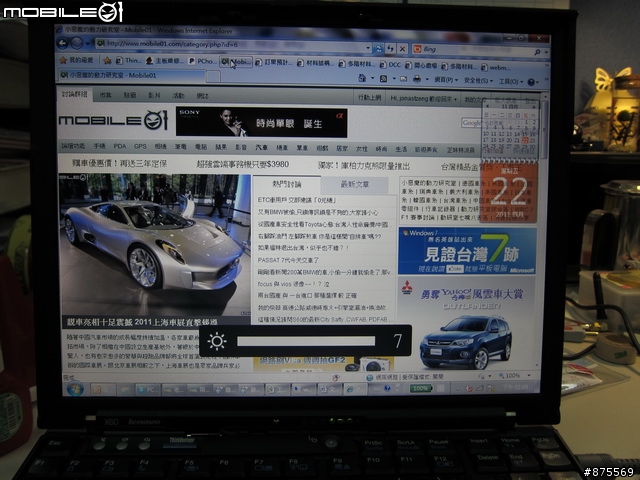Viewport: 640px width, 480px height.
Task: Click the Sony 時尚單眼 誕生 banner ad
Action: [x=262, y=122]
